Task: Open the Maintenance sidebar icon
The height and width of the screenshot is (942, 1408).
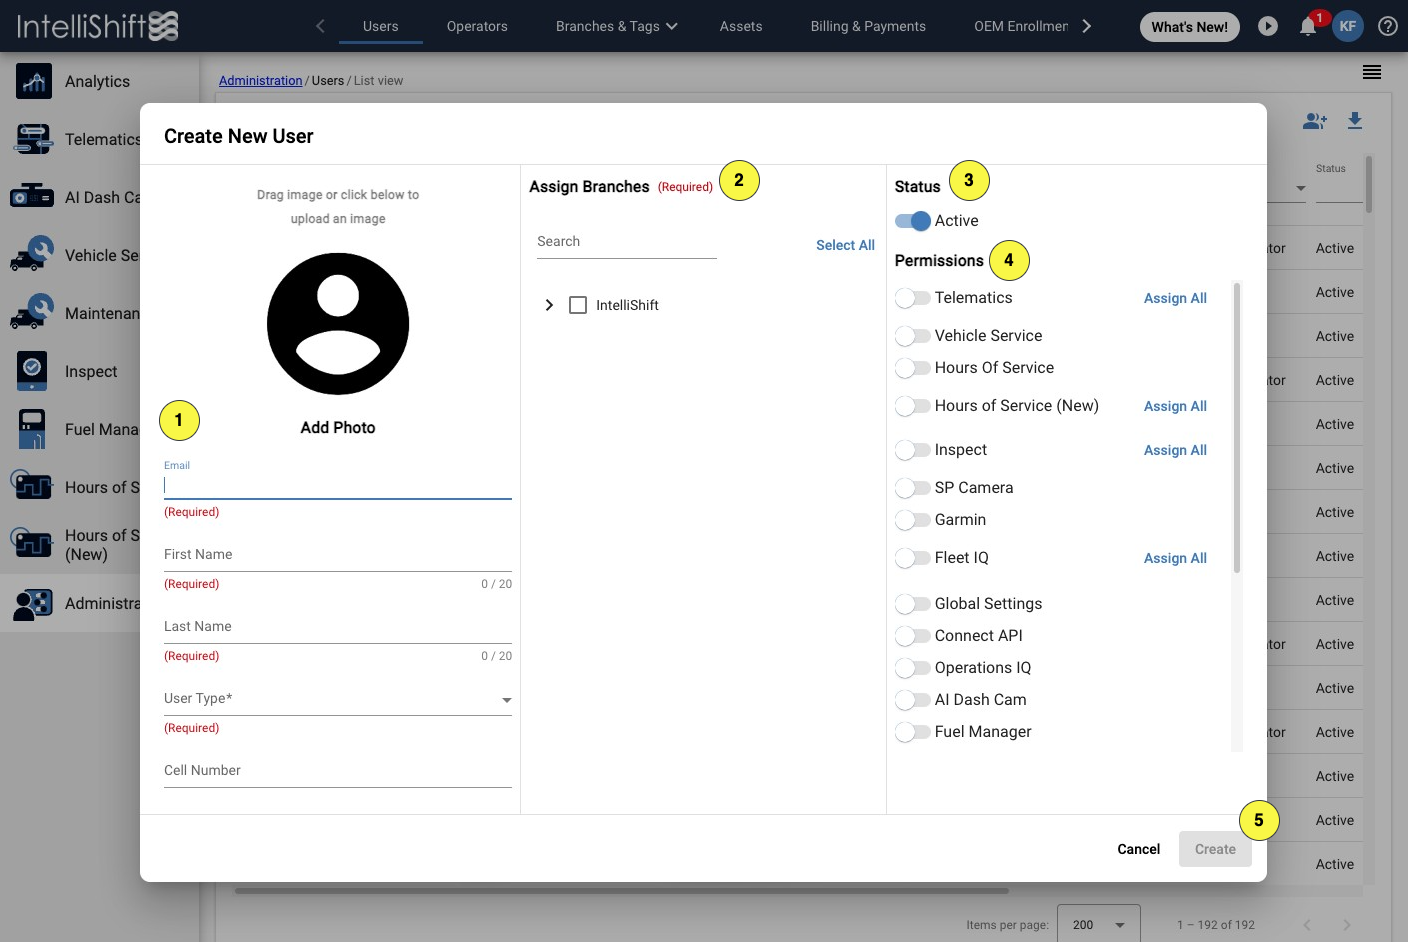Action: pyautogui.click(x=32, y=313)
